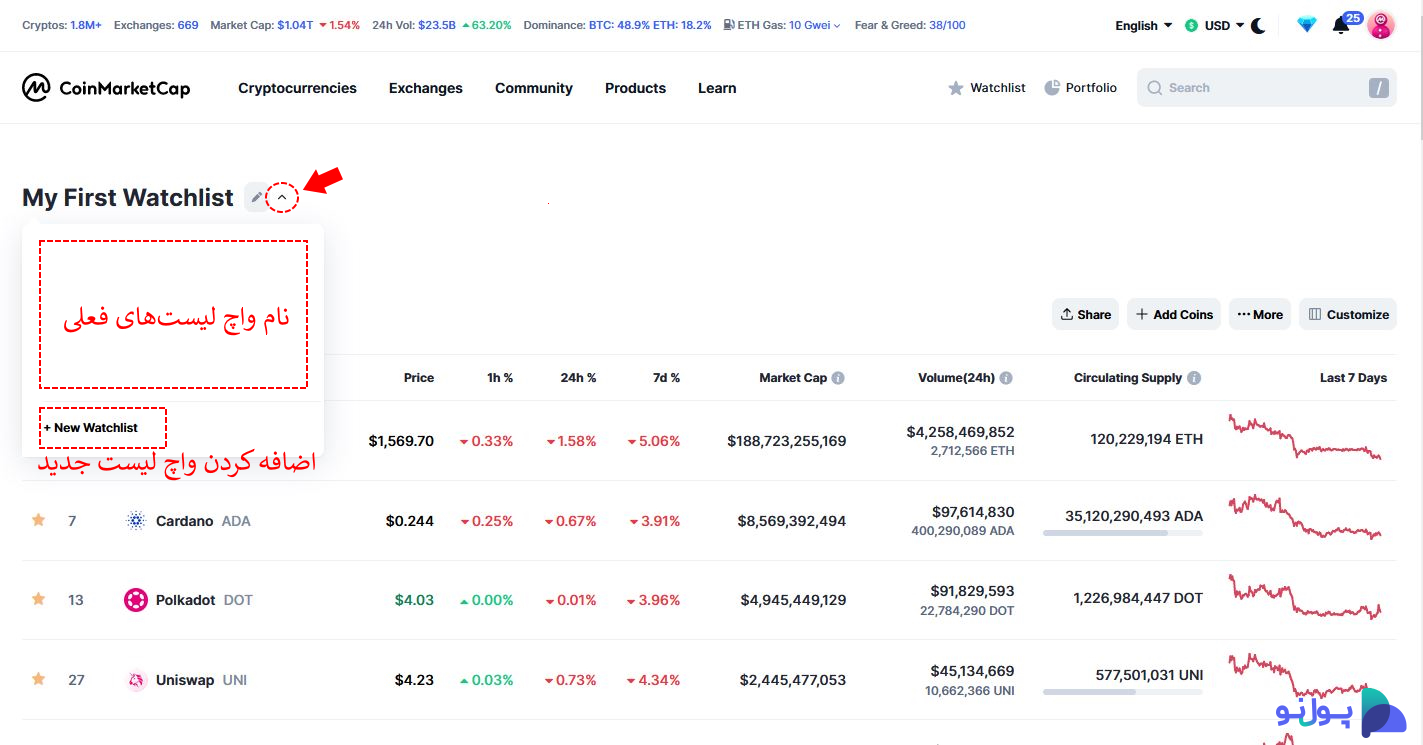Open Learn menu
This screenshot has width=1423, height=745.
point(717,88)
